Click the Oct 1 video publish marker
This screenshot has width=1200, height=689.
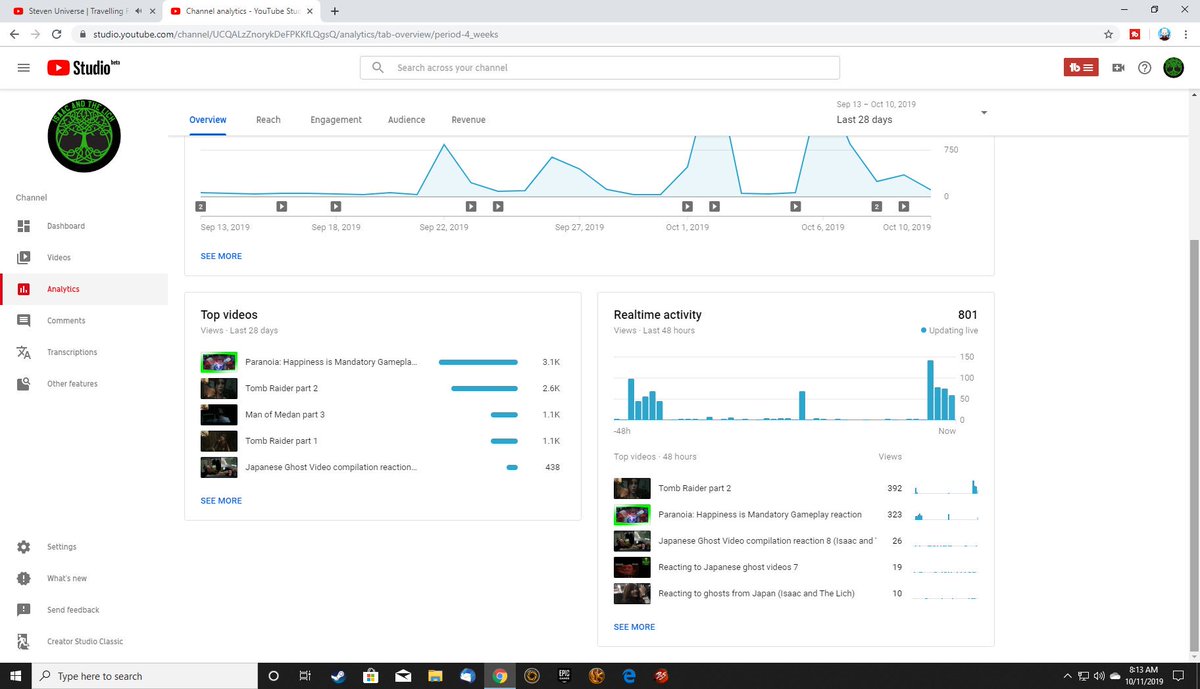click(x=687, y=206)
